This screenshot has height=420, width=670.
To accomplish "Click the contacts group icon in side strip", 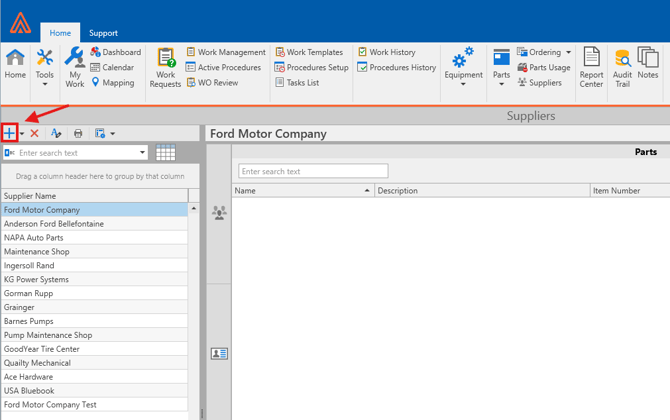I will click(219, 213).
